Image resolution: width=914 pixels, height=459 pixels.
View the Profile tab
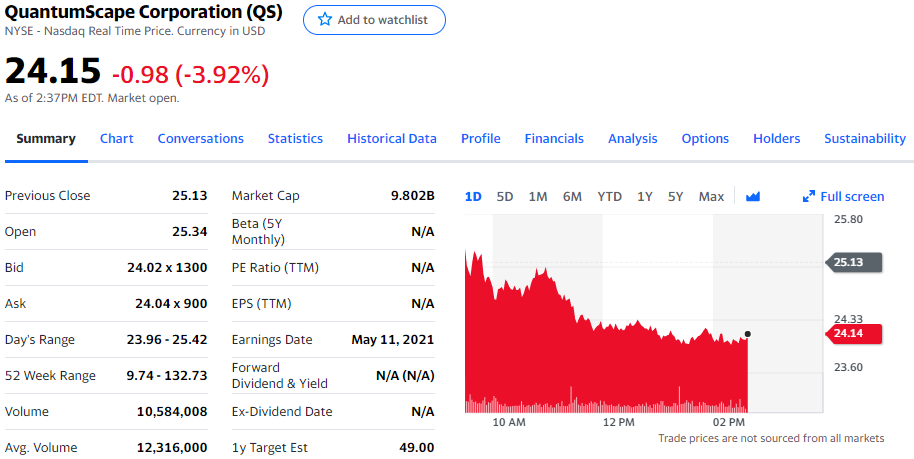[x=481, y=139]
